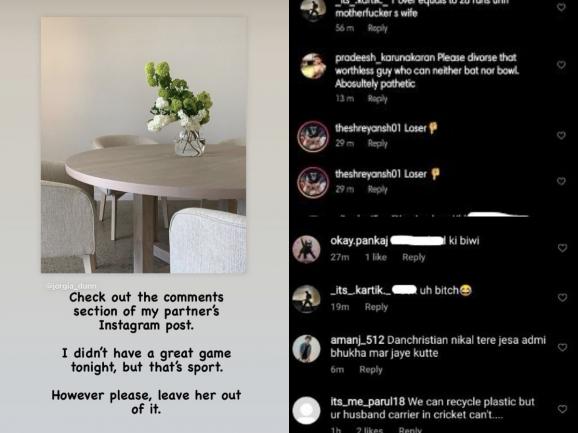Open the its_me_parul18 username link
578x433 pixels.
pyautogui.click(x=368, y=401)
